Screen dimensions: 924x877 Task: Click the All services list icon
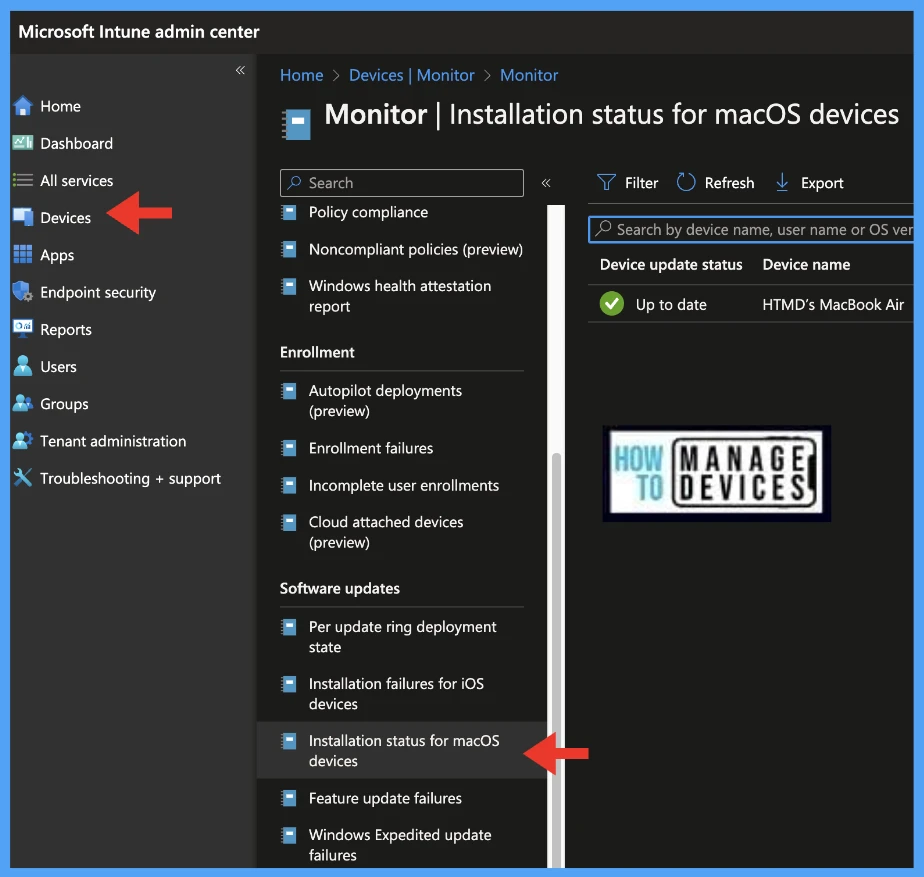coord(23,180)
